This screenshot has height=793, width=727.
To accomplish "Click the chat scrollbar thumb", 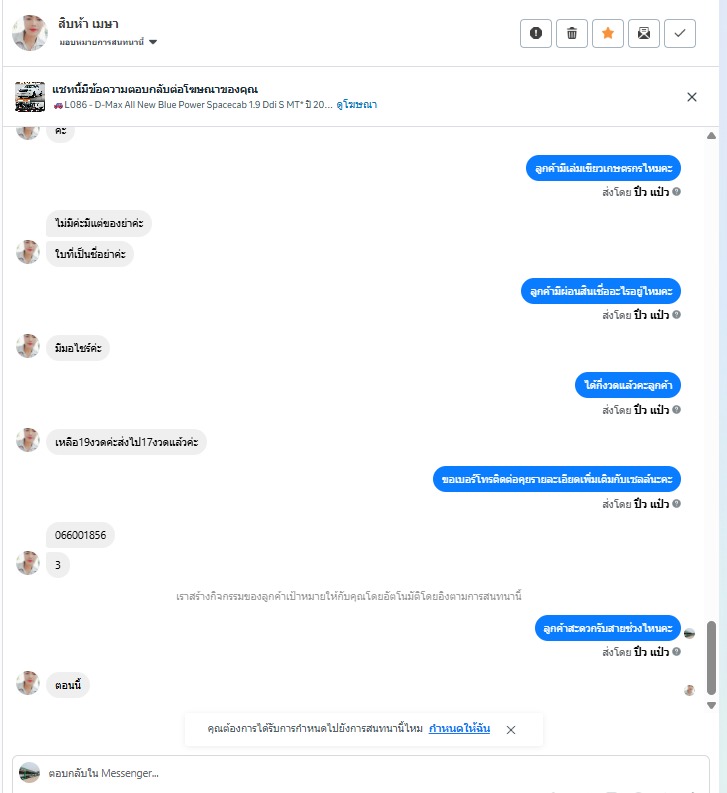I will 711,658.
